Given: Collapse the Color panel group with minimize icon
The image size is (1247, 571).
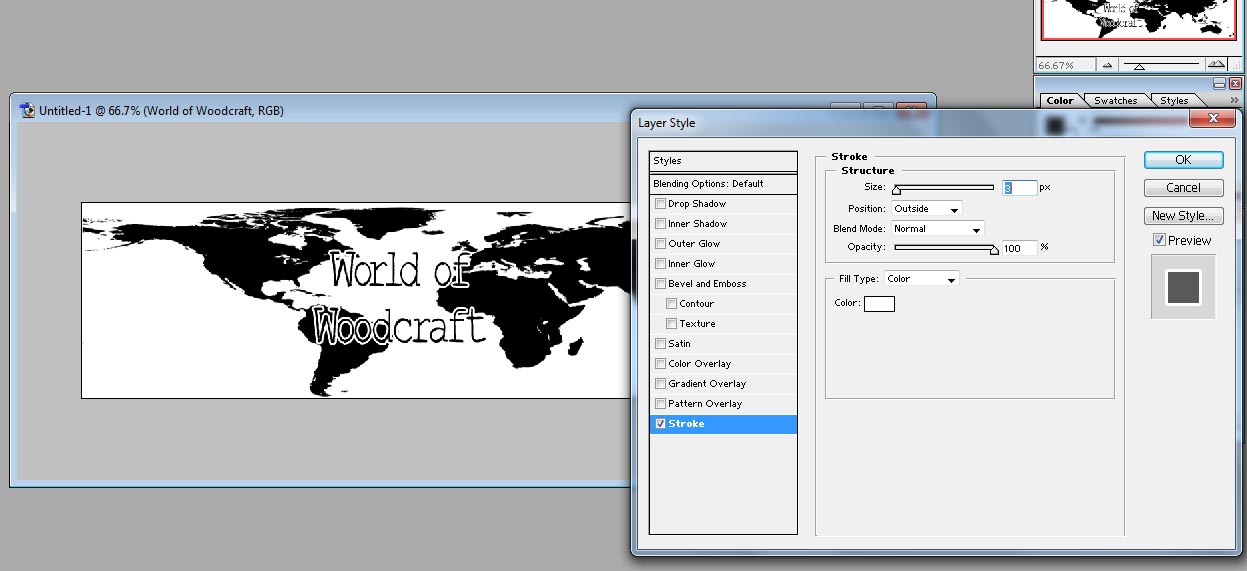Looking at the screenshot, I should 1219,84.
